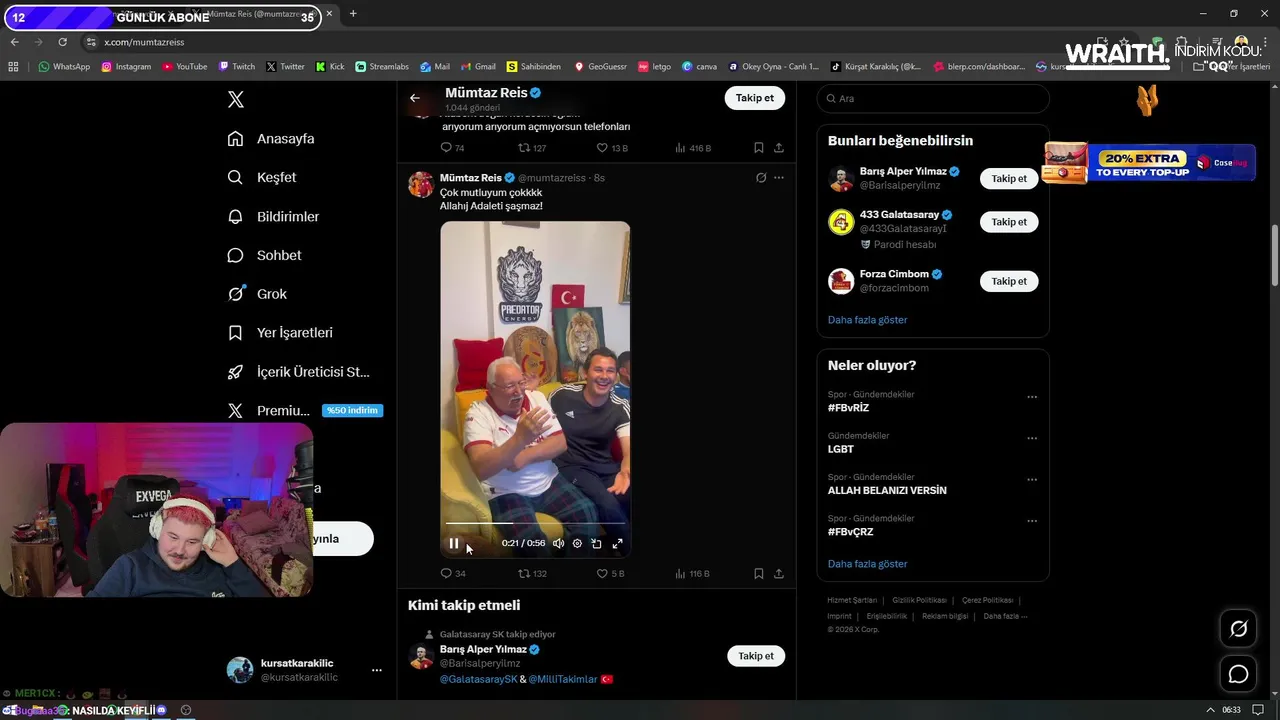This screenshot has height=720, width=1280.
Task: Reply to the post with 74 comments
Action: coord(453,148)
